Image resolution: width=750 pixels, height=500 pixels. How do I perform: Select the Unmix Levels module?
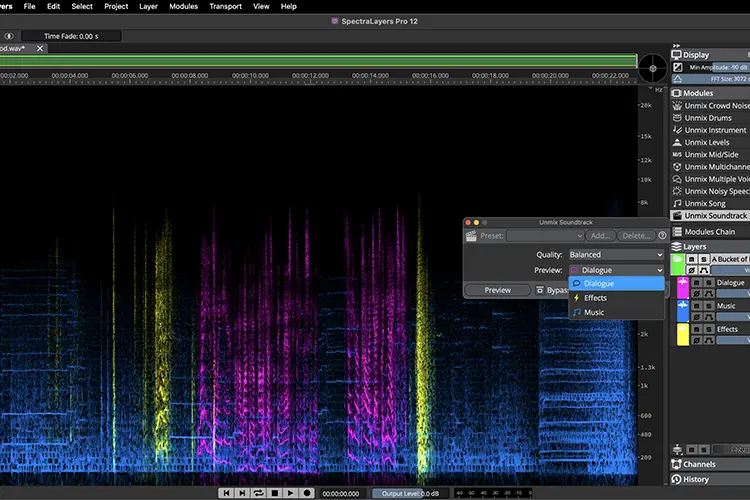click(710, 143)
